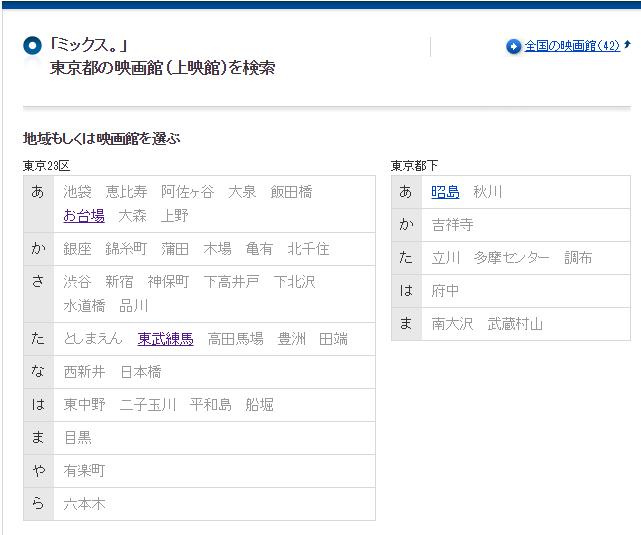Select the お台場 area link
Screen dimensions: 641x535
(x=84, y=215)
